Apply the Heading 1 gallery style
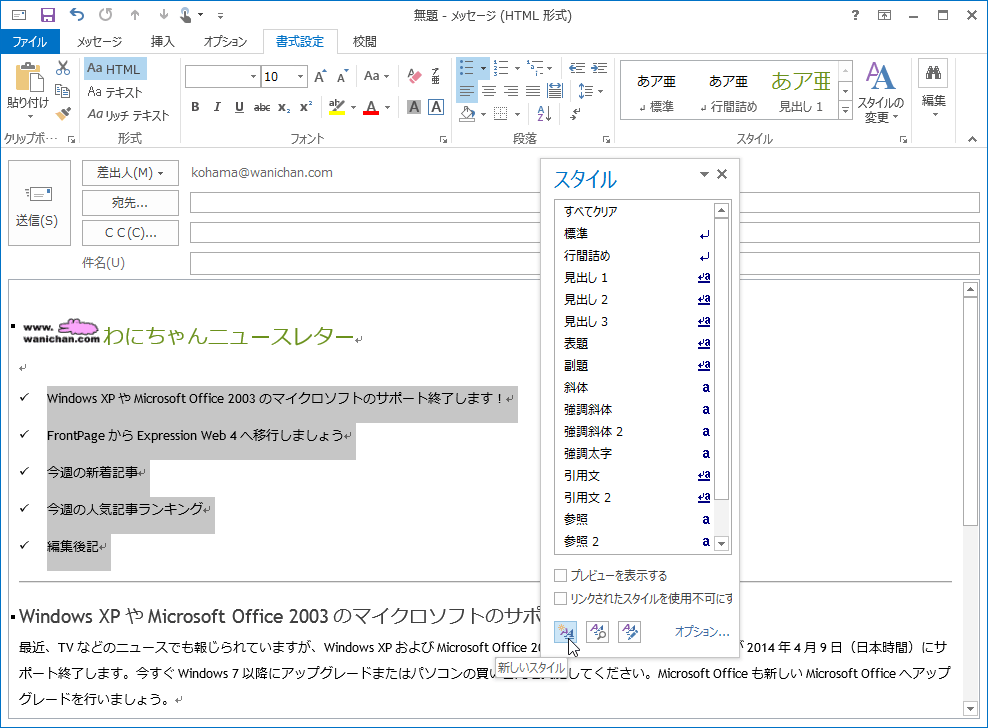The width and height of the screenshot is (988, 728). tap(801, 91)
